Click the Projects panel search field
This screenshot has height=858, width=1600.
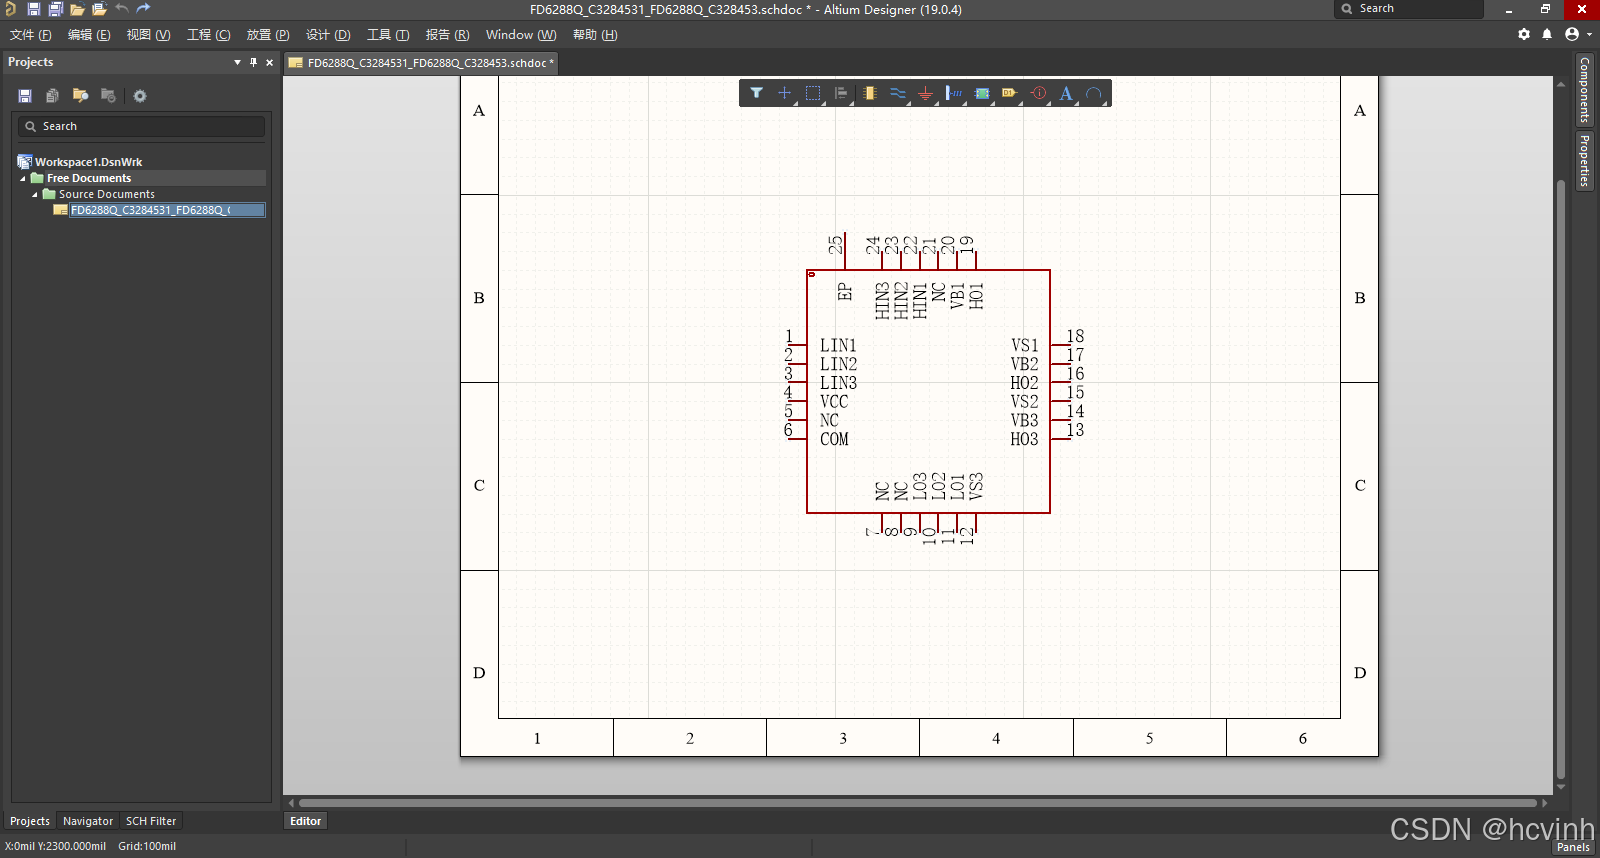pyautogui.click(x=141, y=126)
